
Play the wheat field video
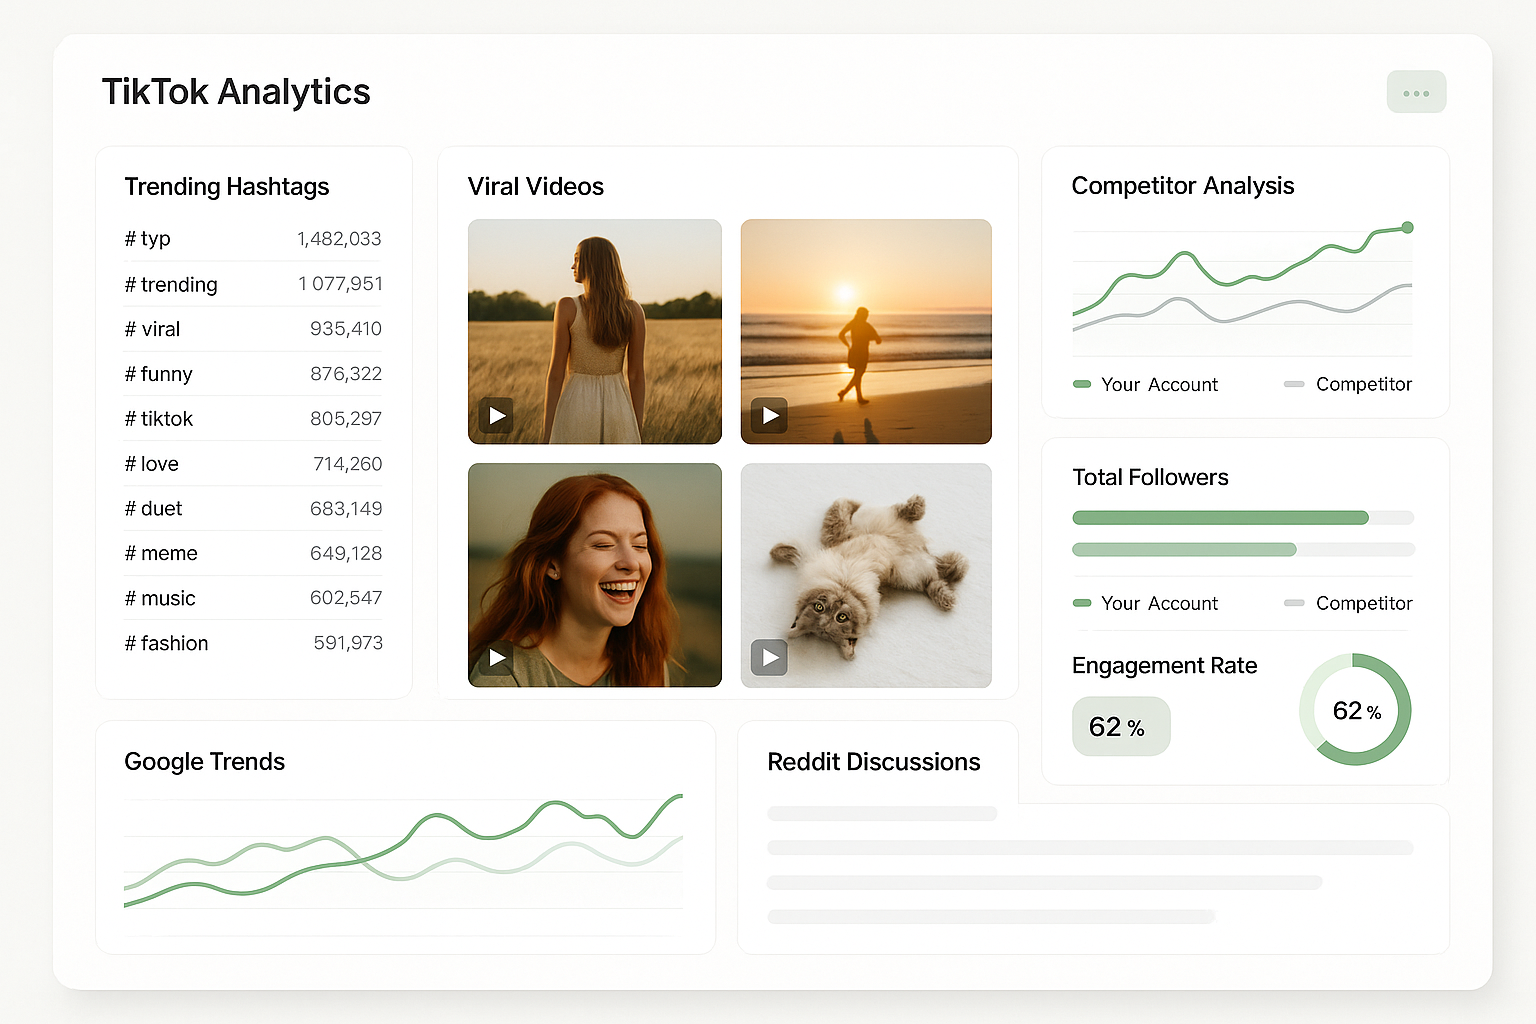coord(497,415)
